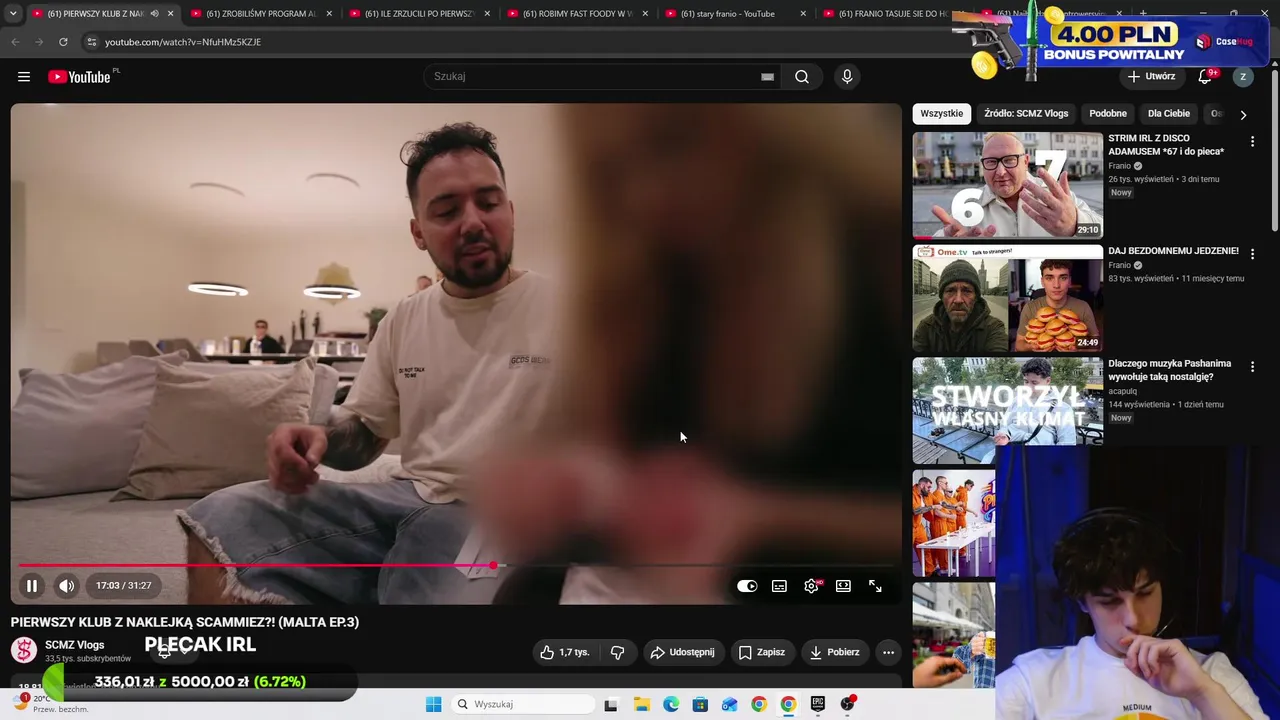Screen dimensions: 1280x720
Task: Reload the page
Action: (63, 42)
